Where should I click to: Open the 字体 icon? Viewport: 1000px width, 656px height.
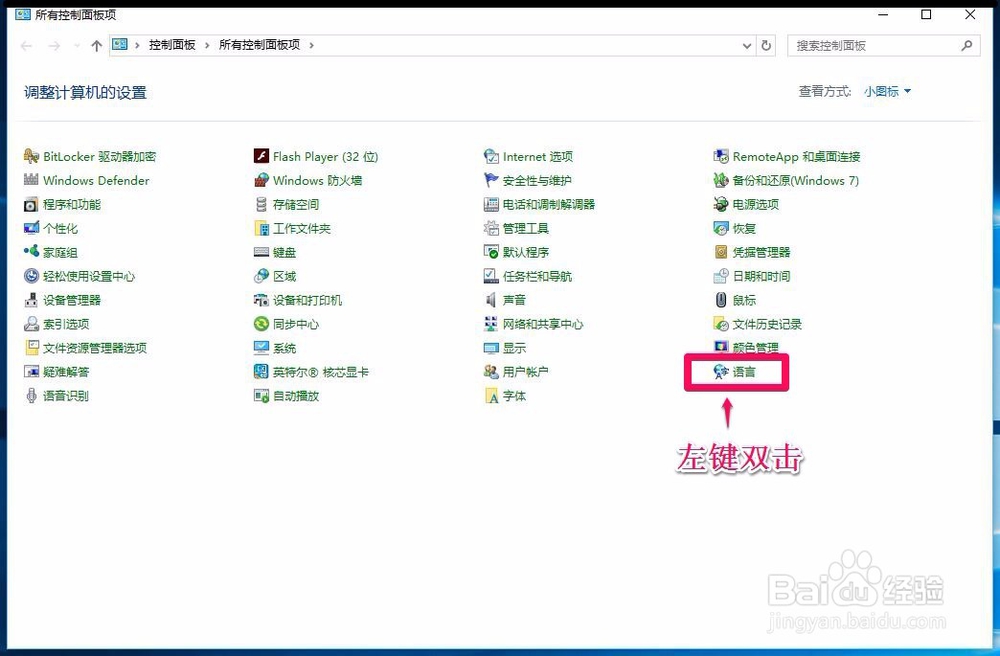491,396
